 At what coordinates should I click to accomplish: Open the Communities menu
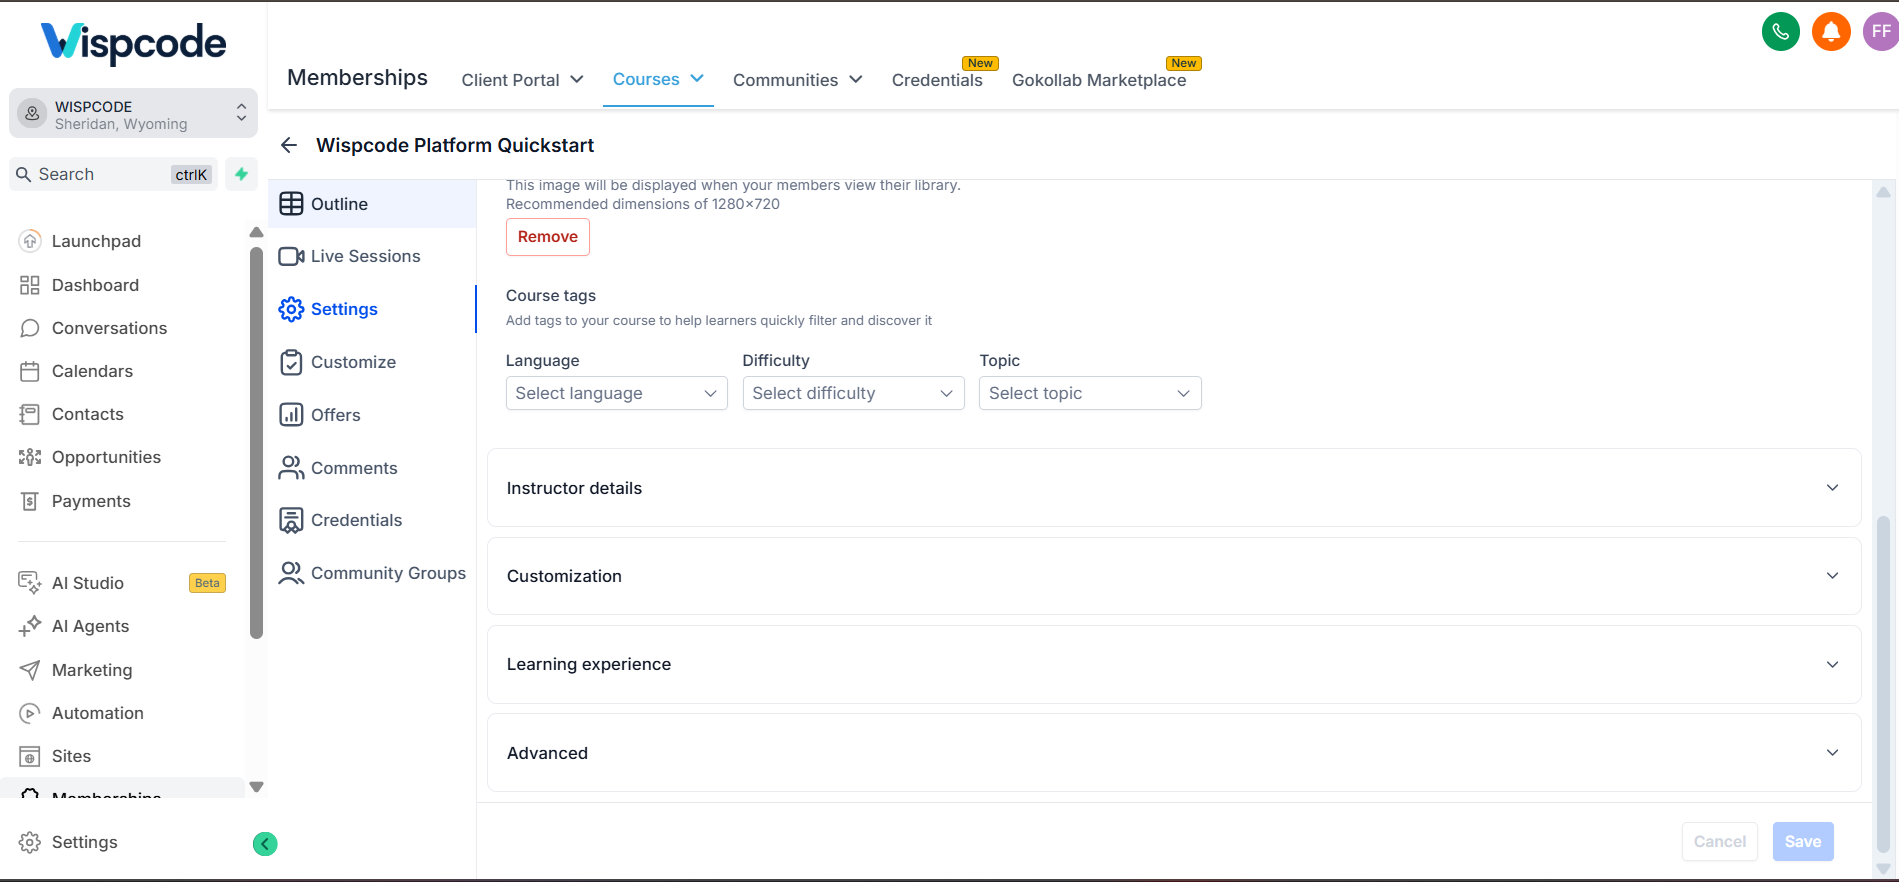(x=797, y=80)
